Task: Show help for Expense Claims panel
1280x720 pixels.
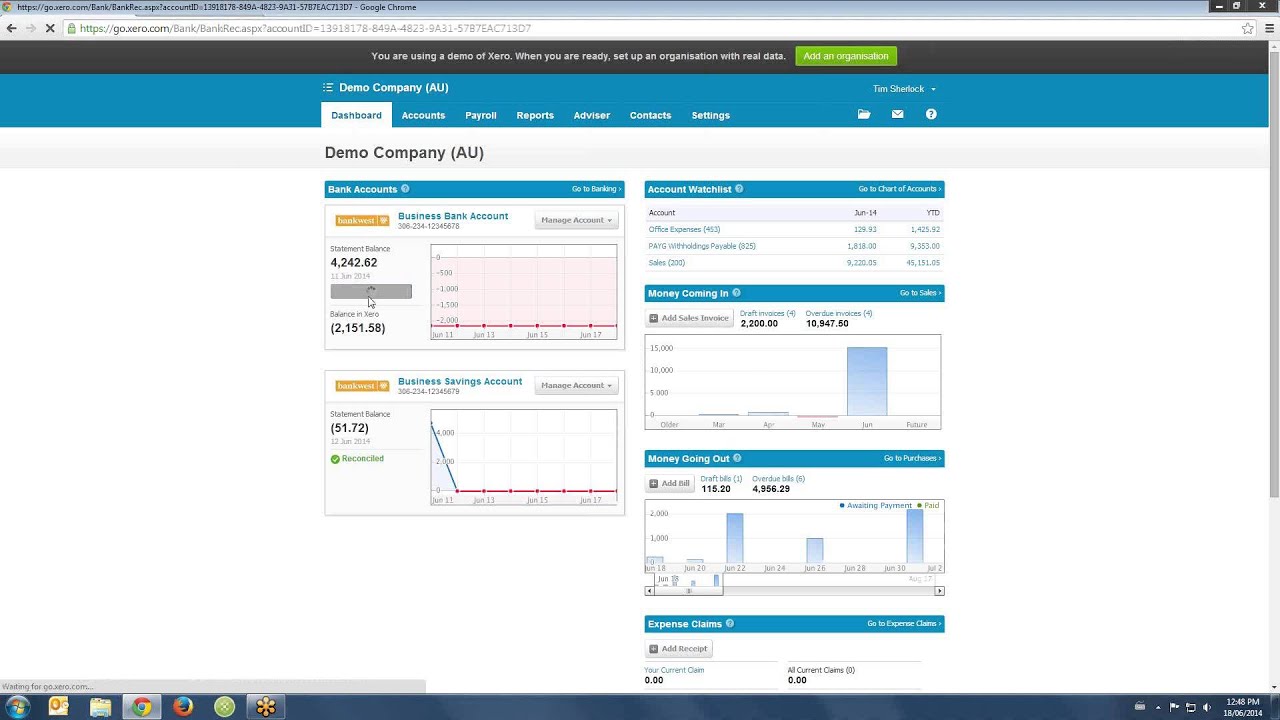Action: [729, 624]
